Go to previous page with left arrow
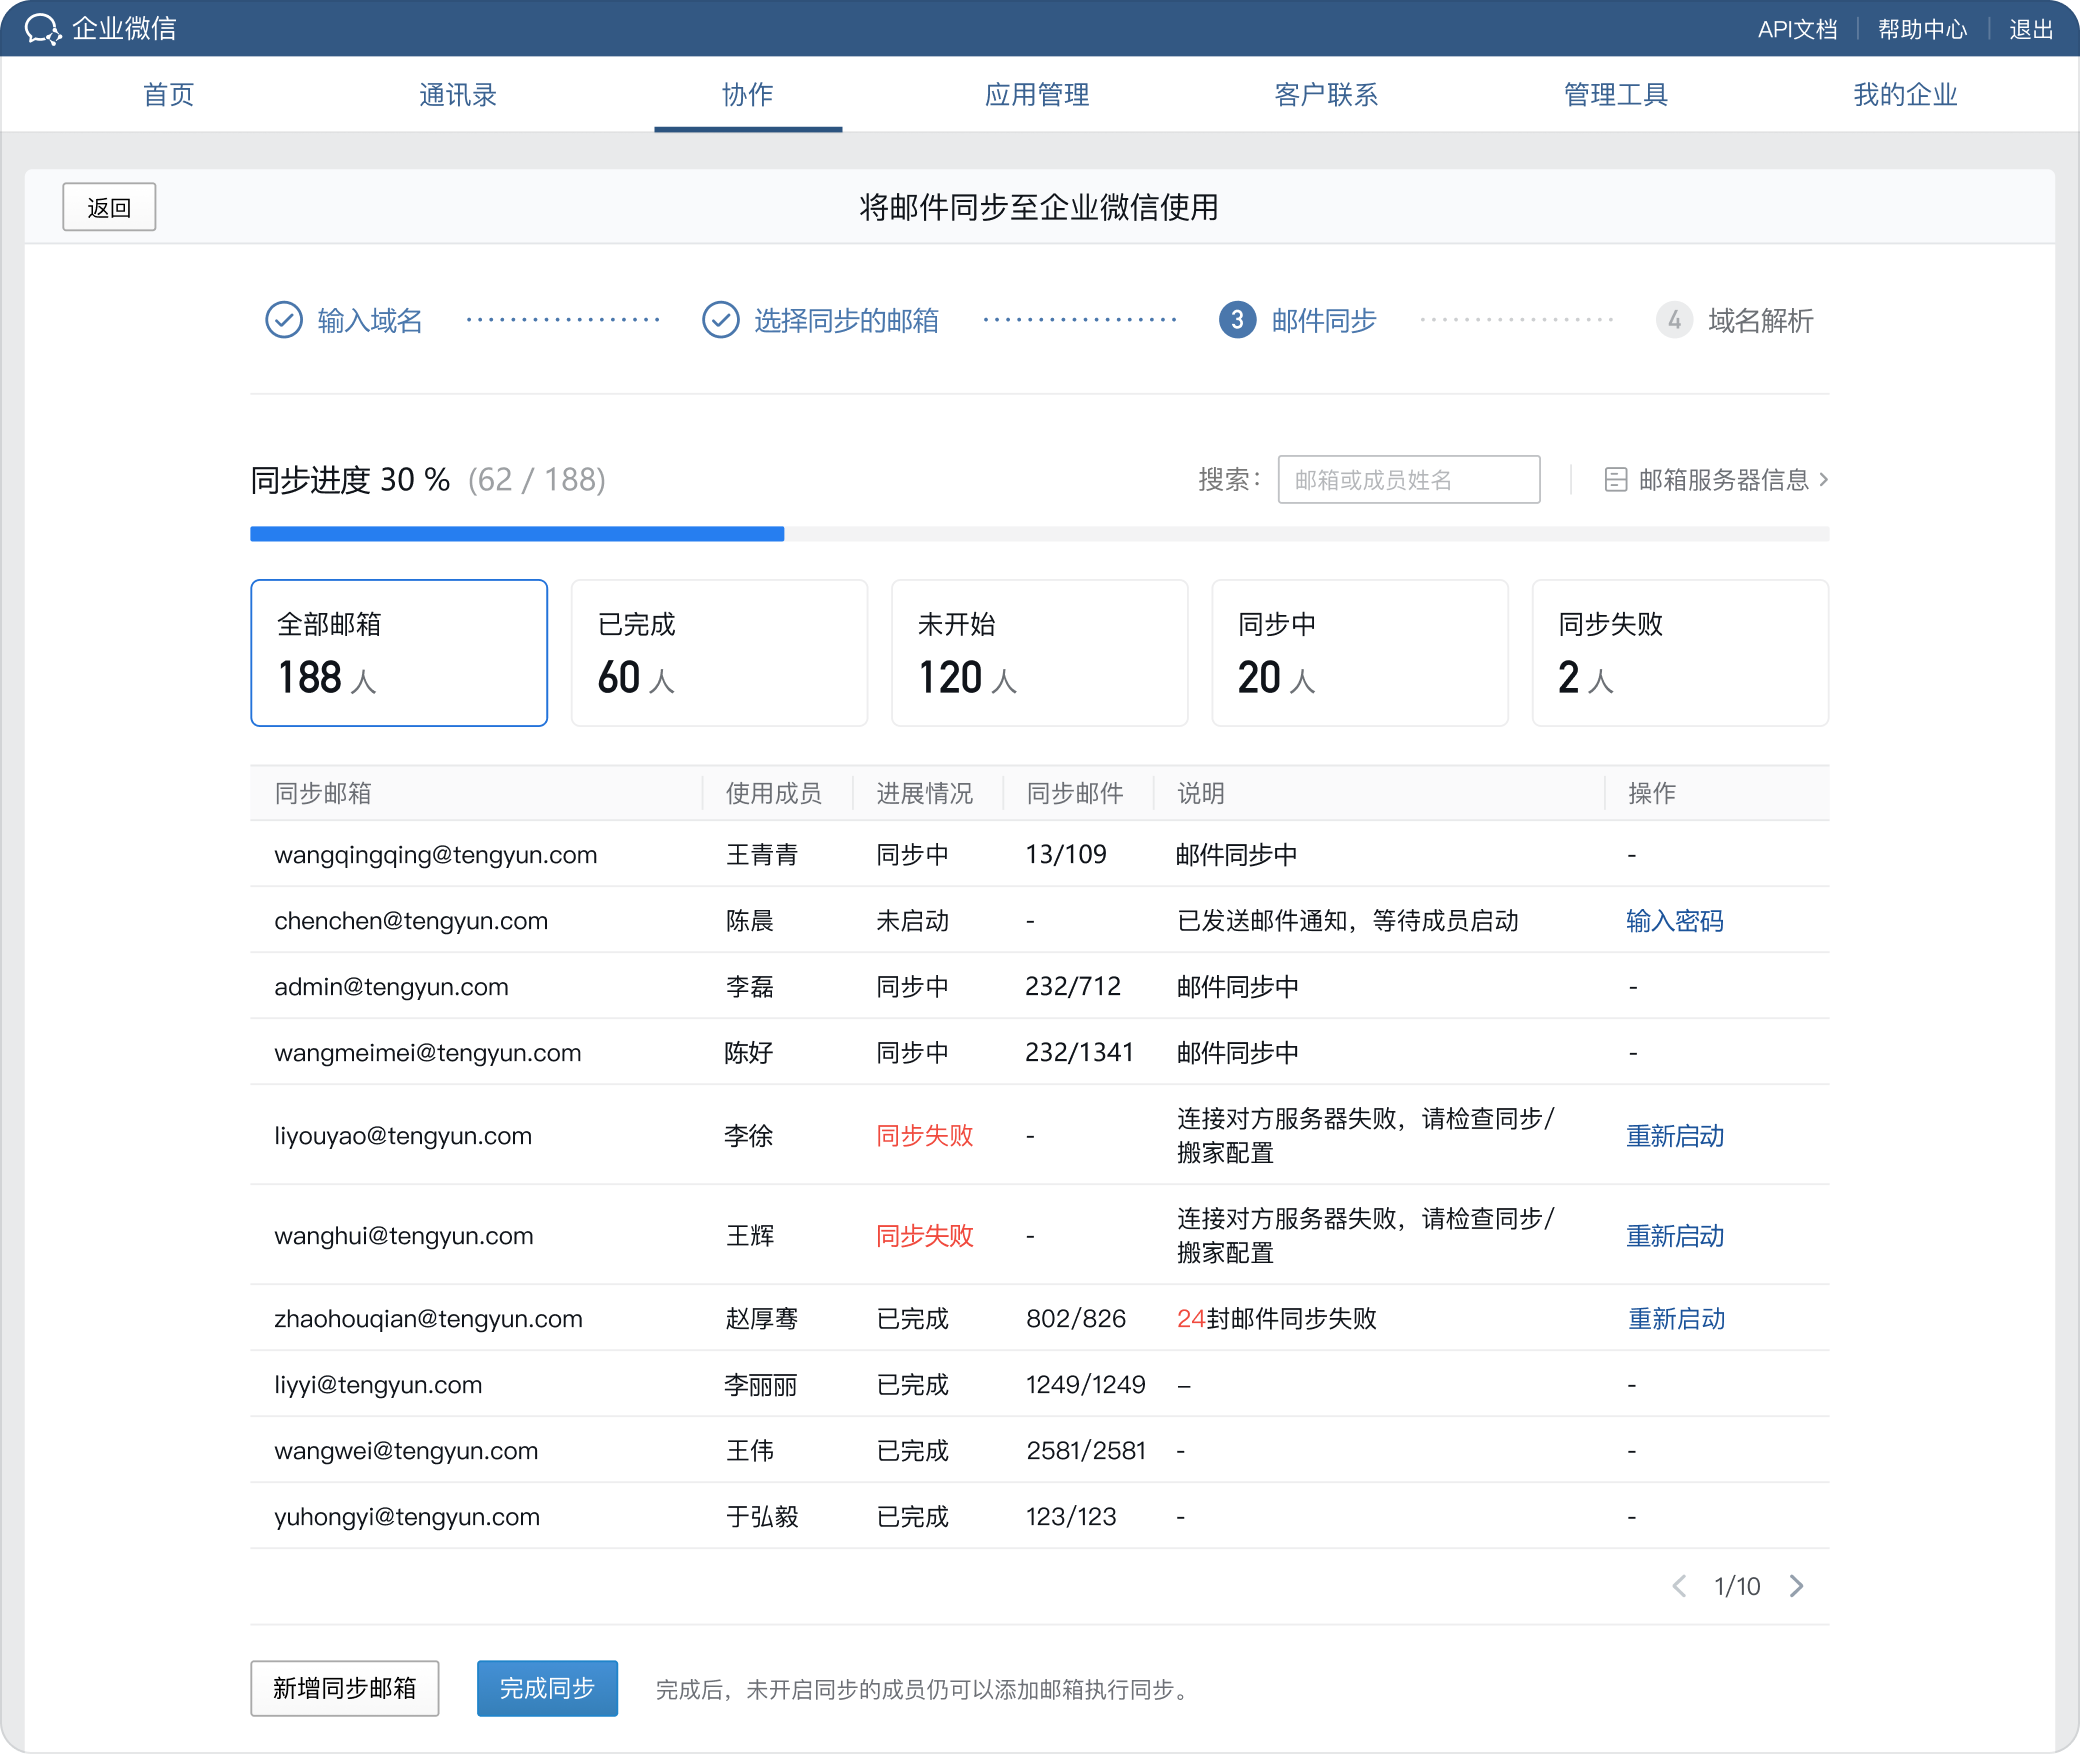Viewport: 2080px width, 1754px height. coord(1680,1586)
